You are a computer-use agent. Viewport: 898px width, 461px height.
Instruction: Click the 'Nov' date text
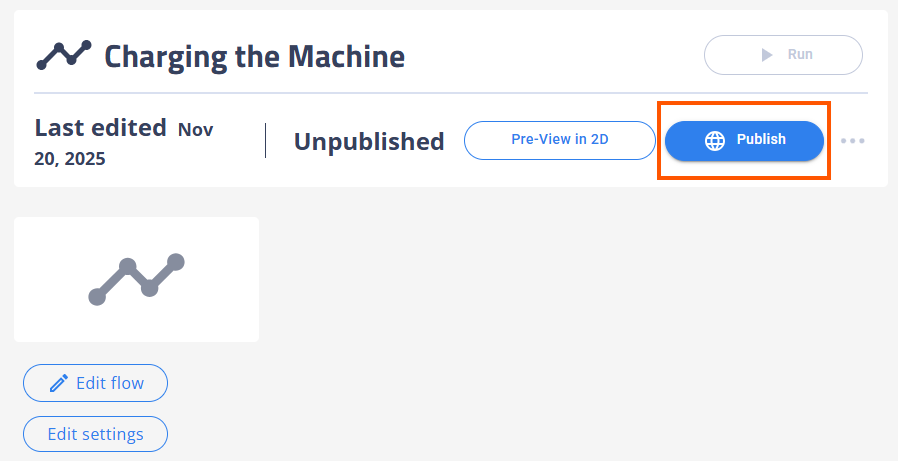click(x=195, y=129)
